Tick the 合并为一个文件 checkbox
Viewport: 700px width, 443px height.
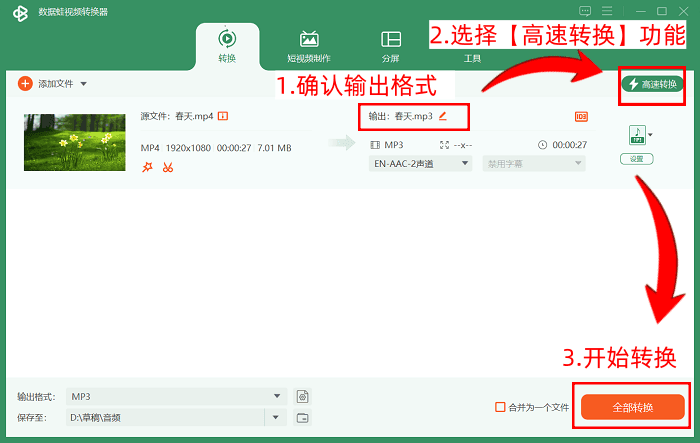pos(500,407)
